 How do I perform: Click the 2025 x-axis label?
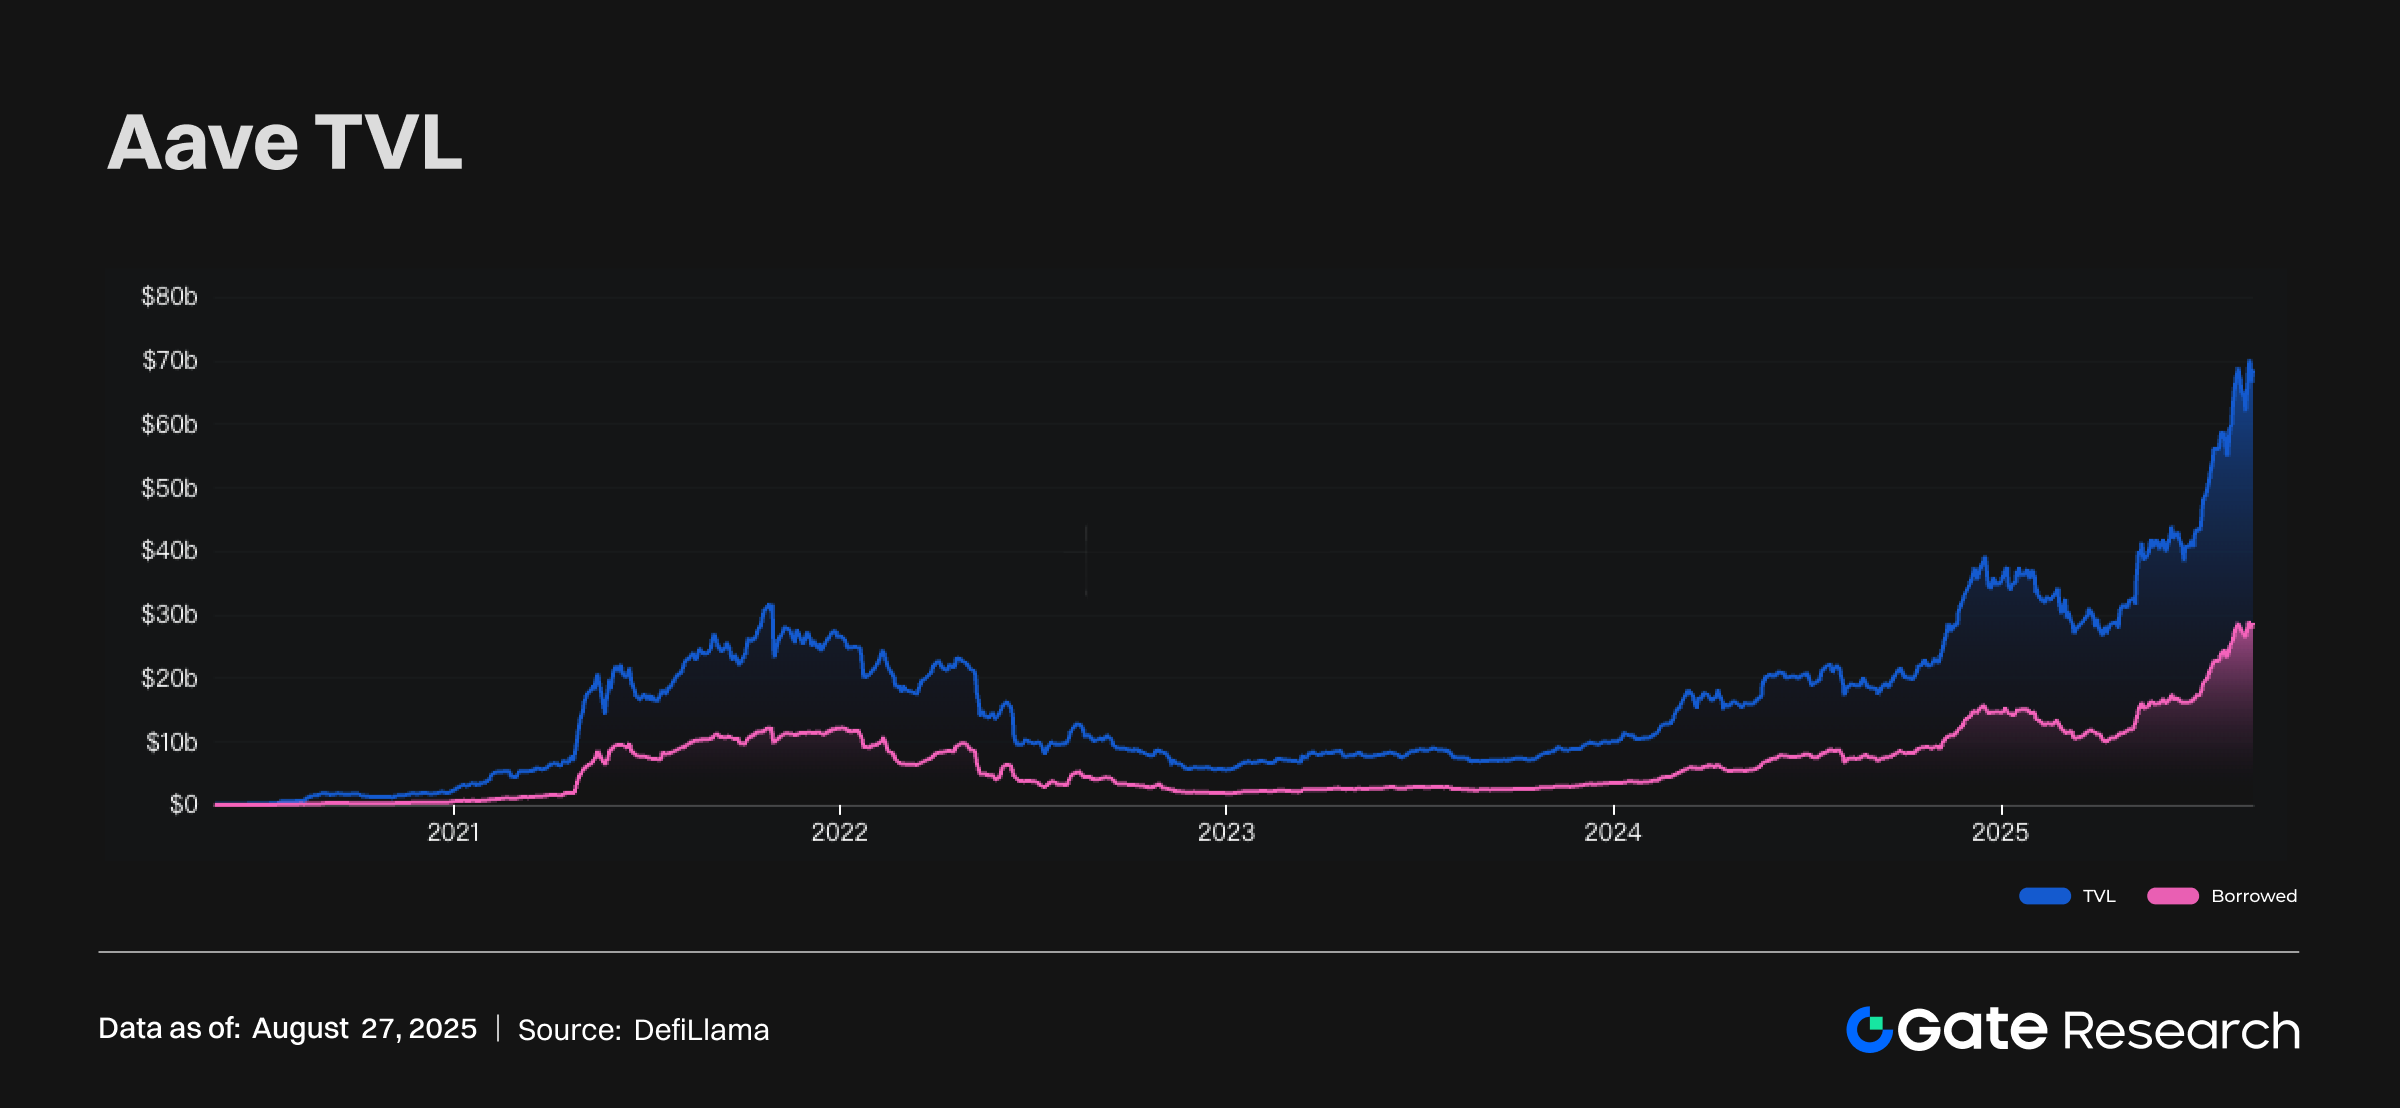coord(2000,833)
